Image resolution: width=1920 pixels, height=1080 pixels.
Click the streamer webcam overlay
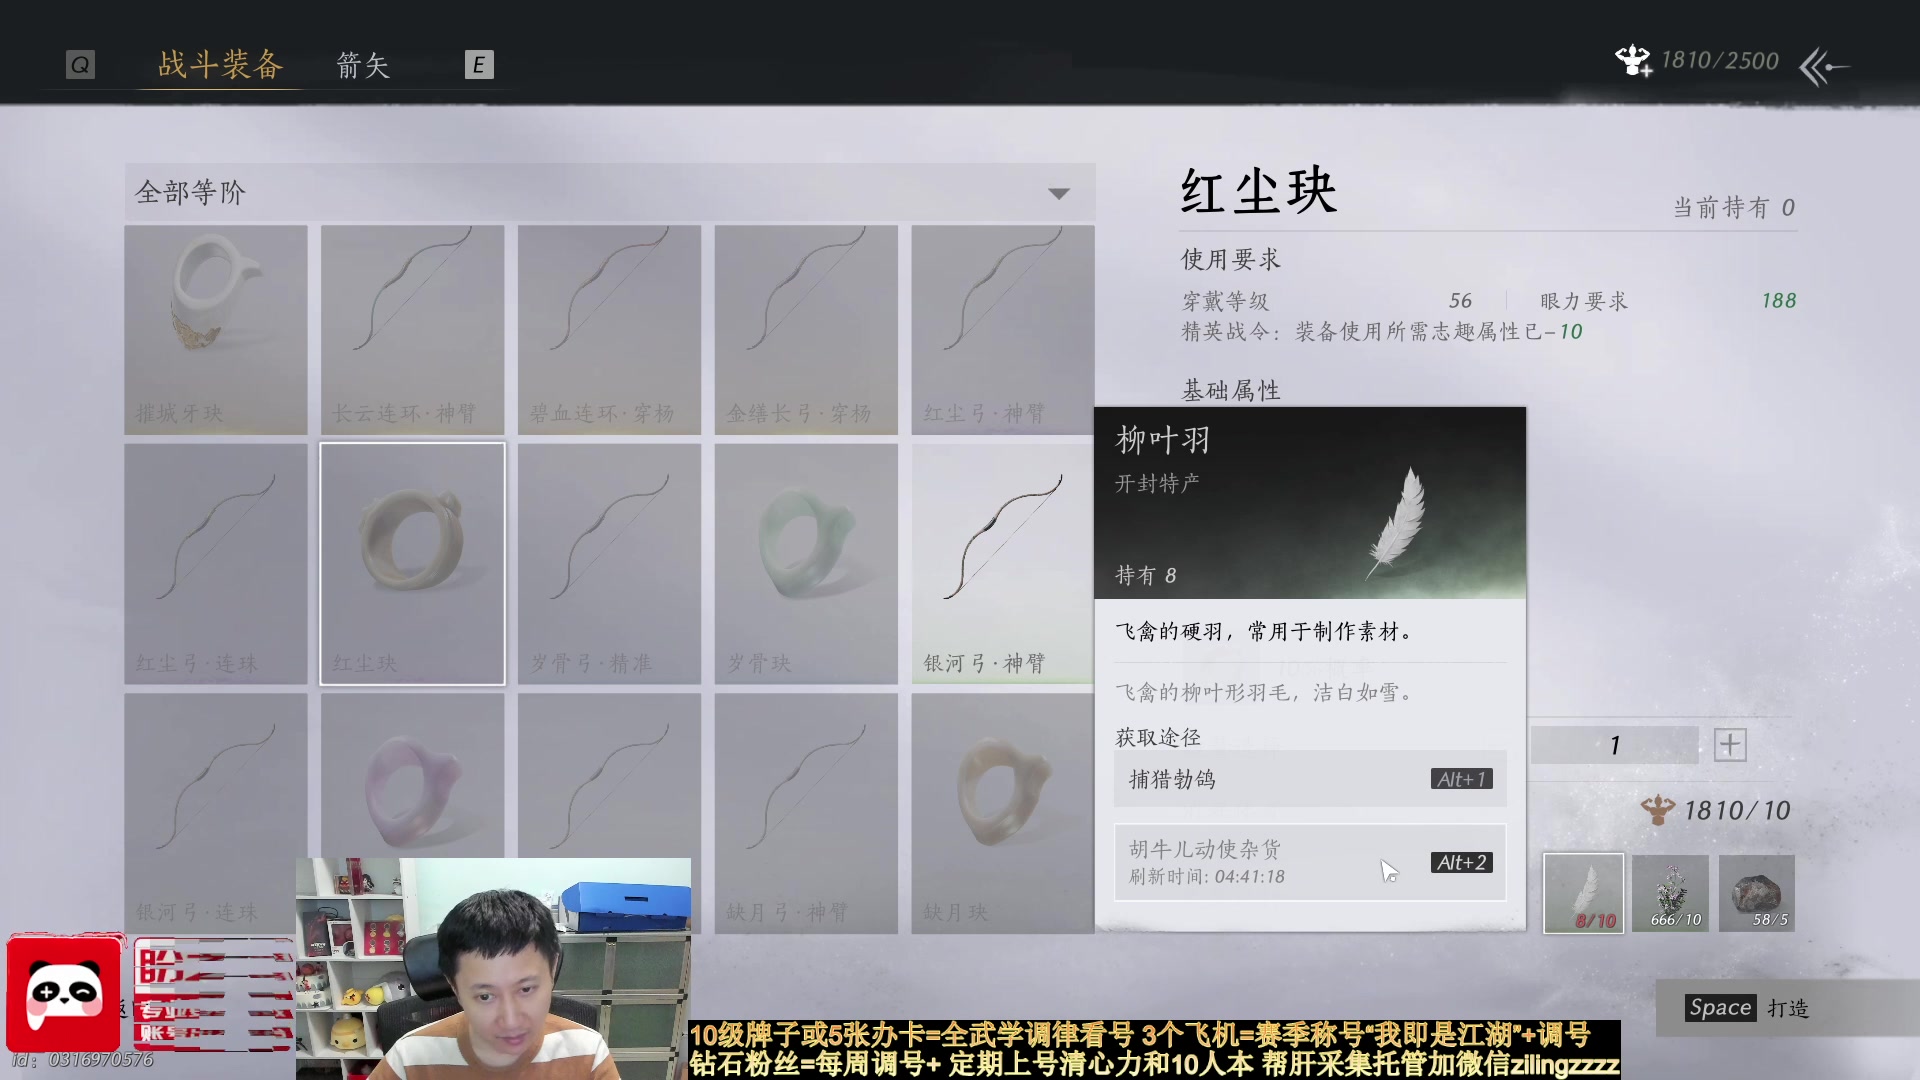(x=493, y=968)
